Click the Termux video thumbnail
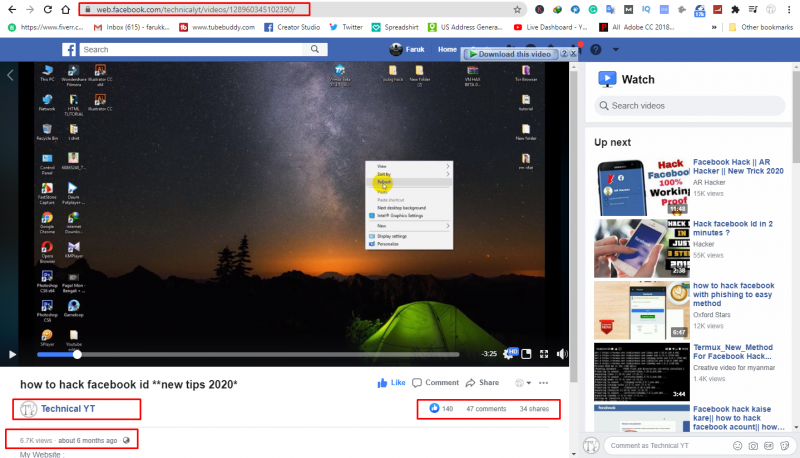 coord(641,372)
